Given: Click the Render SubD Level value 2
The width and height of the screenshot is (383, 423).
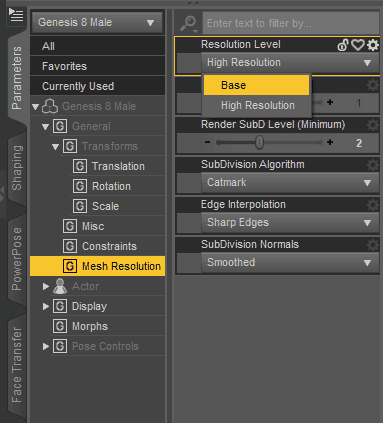Looking at the screenshot, I should 359,143.
